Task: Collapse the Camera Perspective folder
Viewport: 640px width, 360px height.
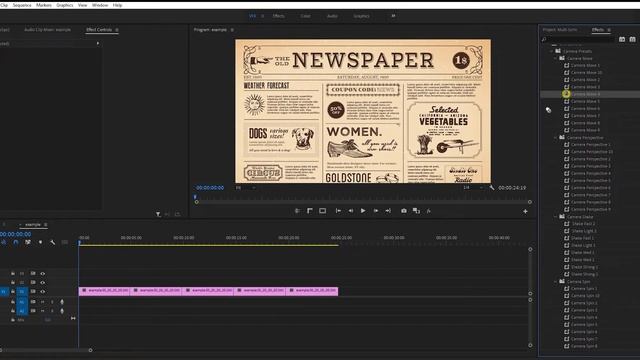Action: [556, 138]
